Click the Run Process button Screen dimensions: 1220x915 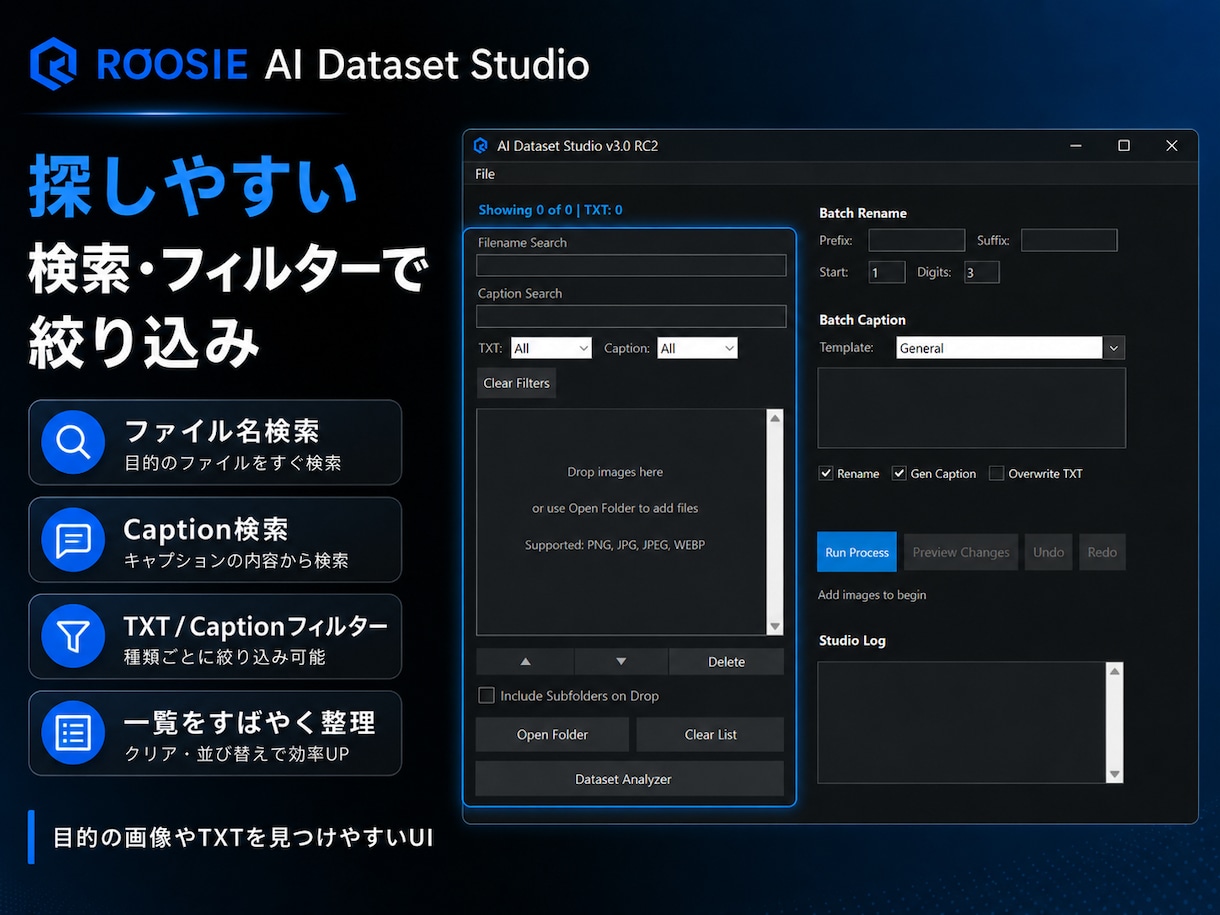pyautogui.click(x=857, y=552)
